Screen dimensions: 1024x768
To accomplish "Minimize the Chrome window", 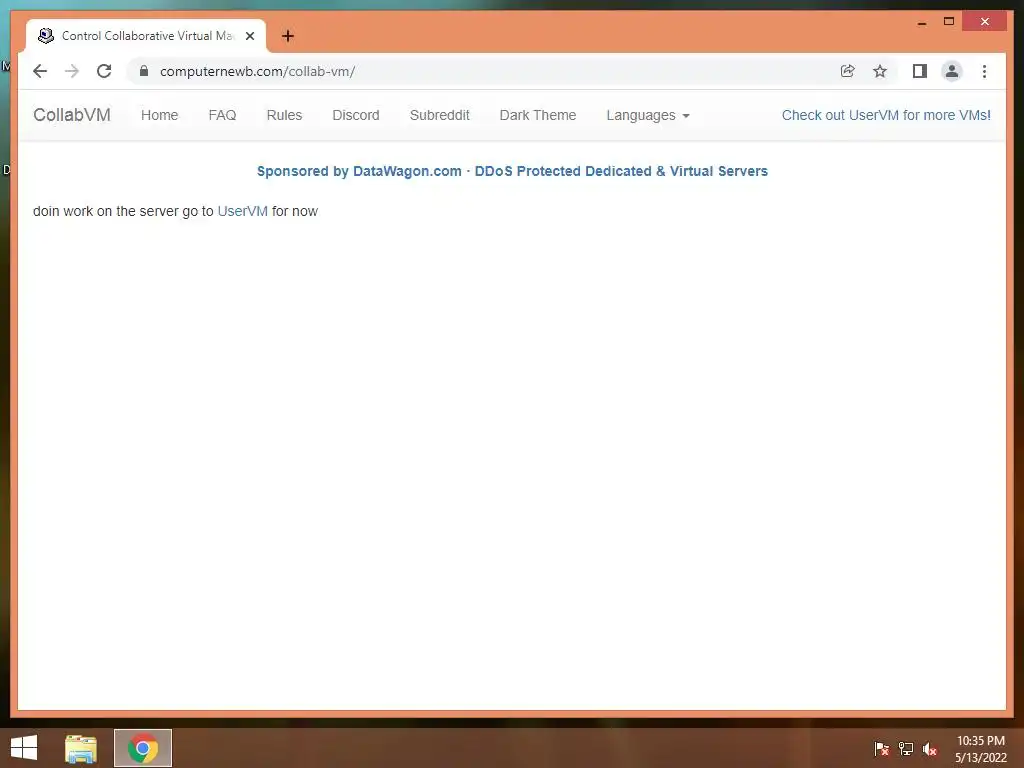I will coord(921,22).
